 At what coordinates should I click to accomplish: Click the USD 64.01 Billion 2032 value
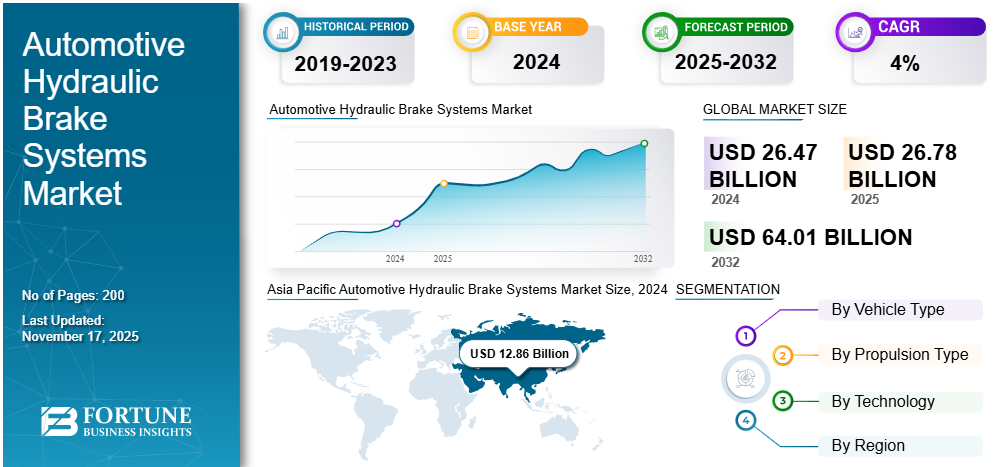[810, 238]
